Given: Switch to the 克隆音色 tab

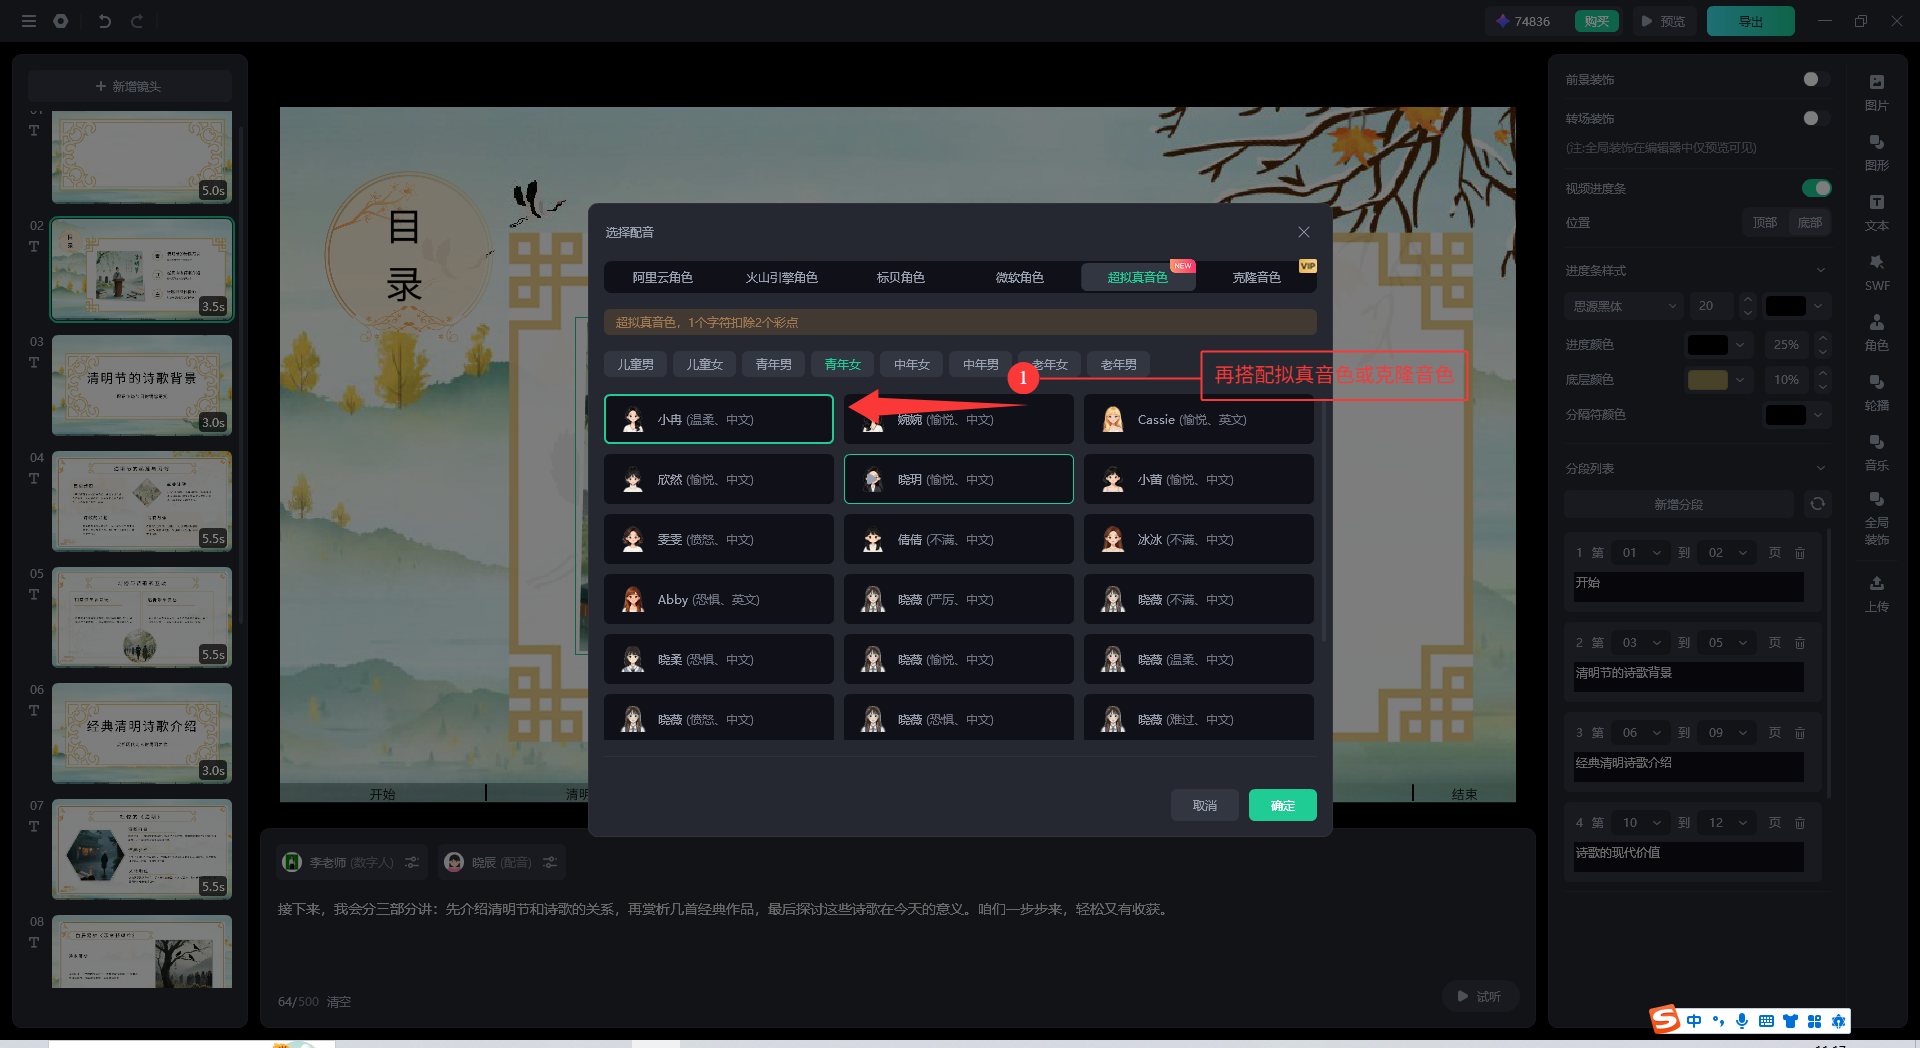Looking at the screenshot, I should pyautogui.click(x=1256, y=277).
